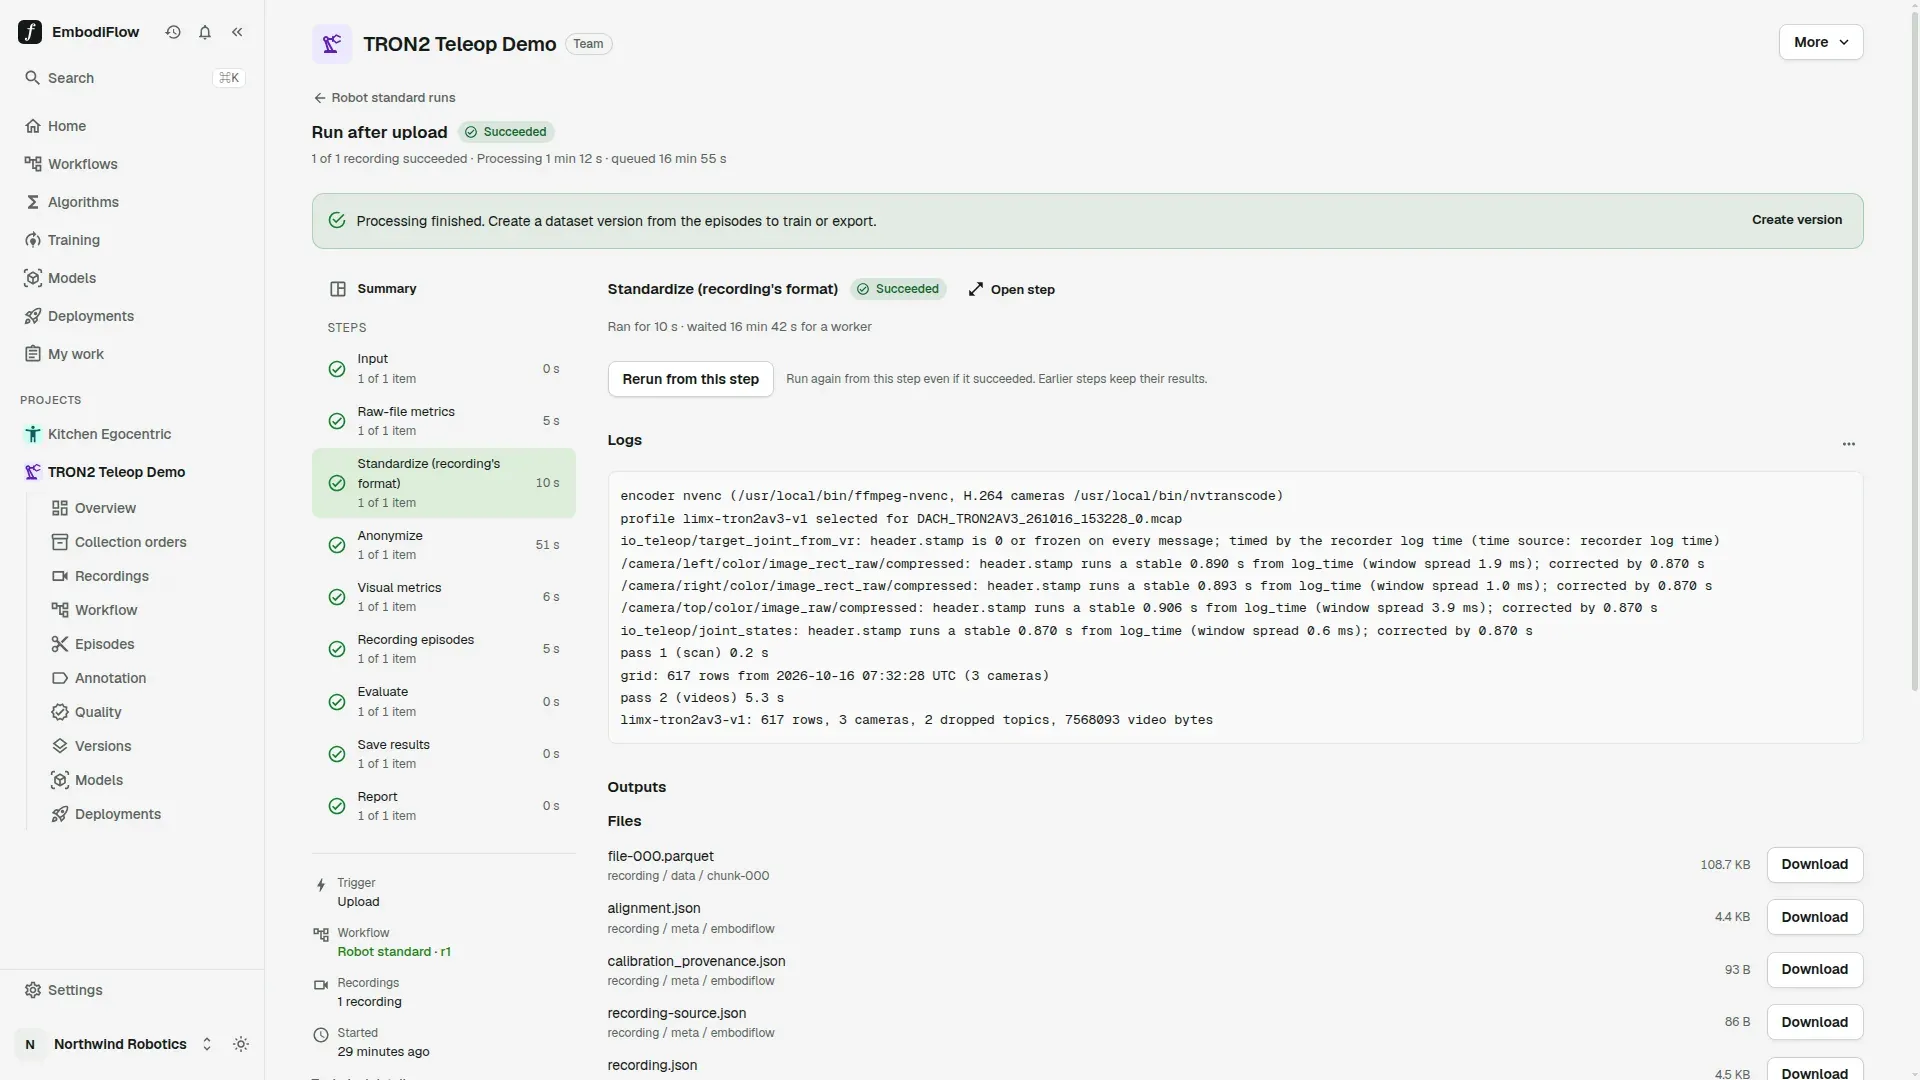Image resolution: width=1920 pixels, height=1080 pixels.
Task: Open Collection orders page
Action: [146, 542]
